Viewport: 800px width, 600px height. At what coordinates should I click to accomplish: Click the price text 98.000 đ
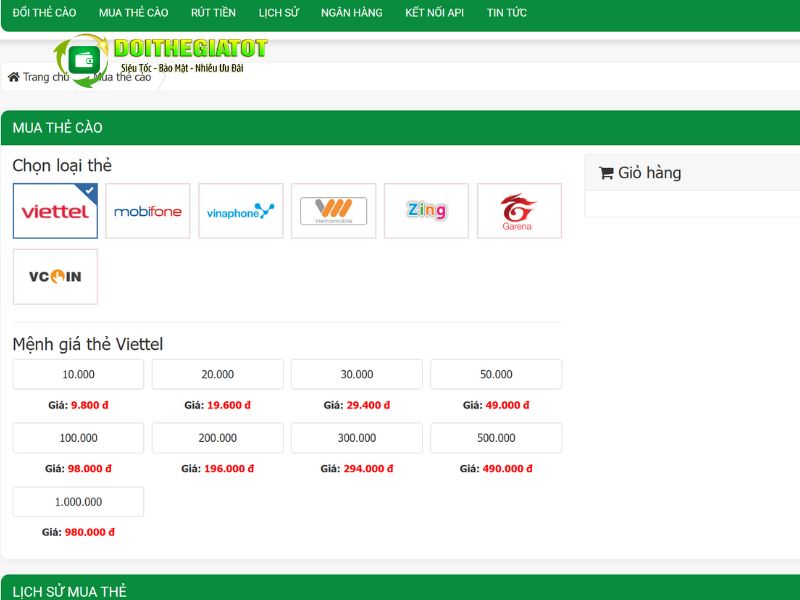click(x=90, y=468)
